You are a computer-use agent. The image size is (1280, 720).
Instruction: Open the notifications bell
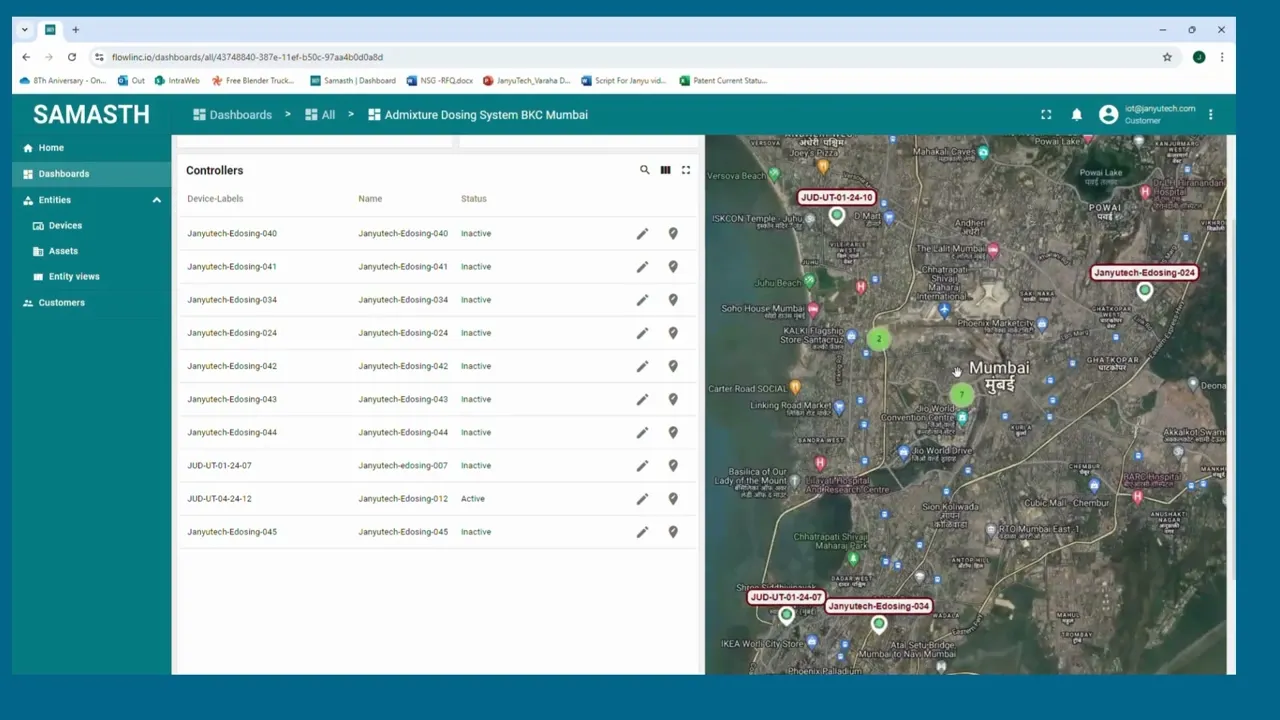(x=1077, y=115)
